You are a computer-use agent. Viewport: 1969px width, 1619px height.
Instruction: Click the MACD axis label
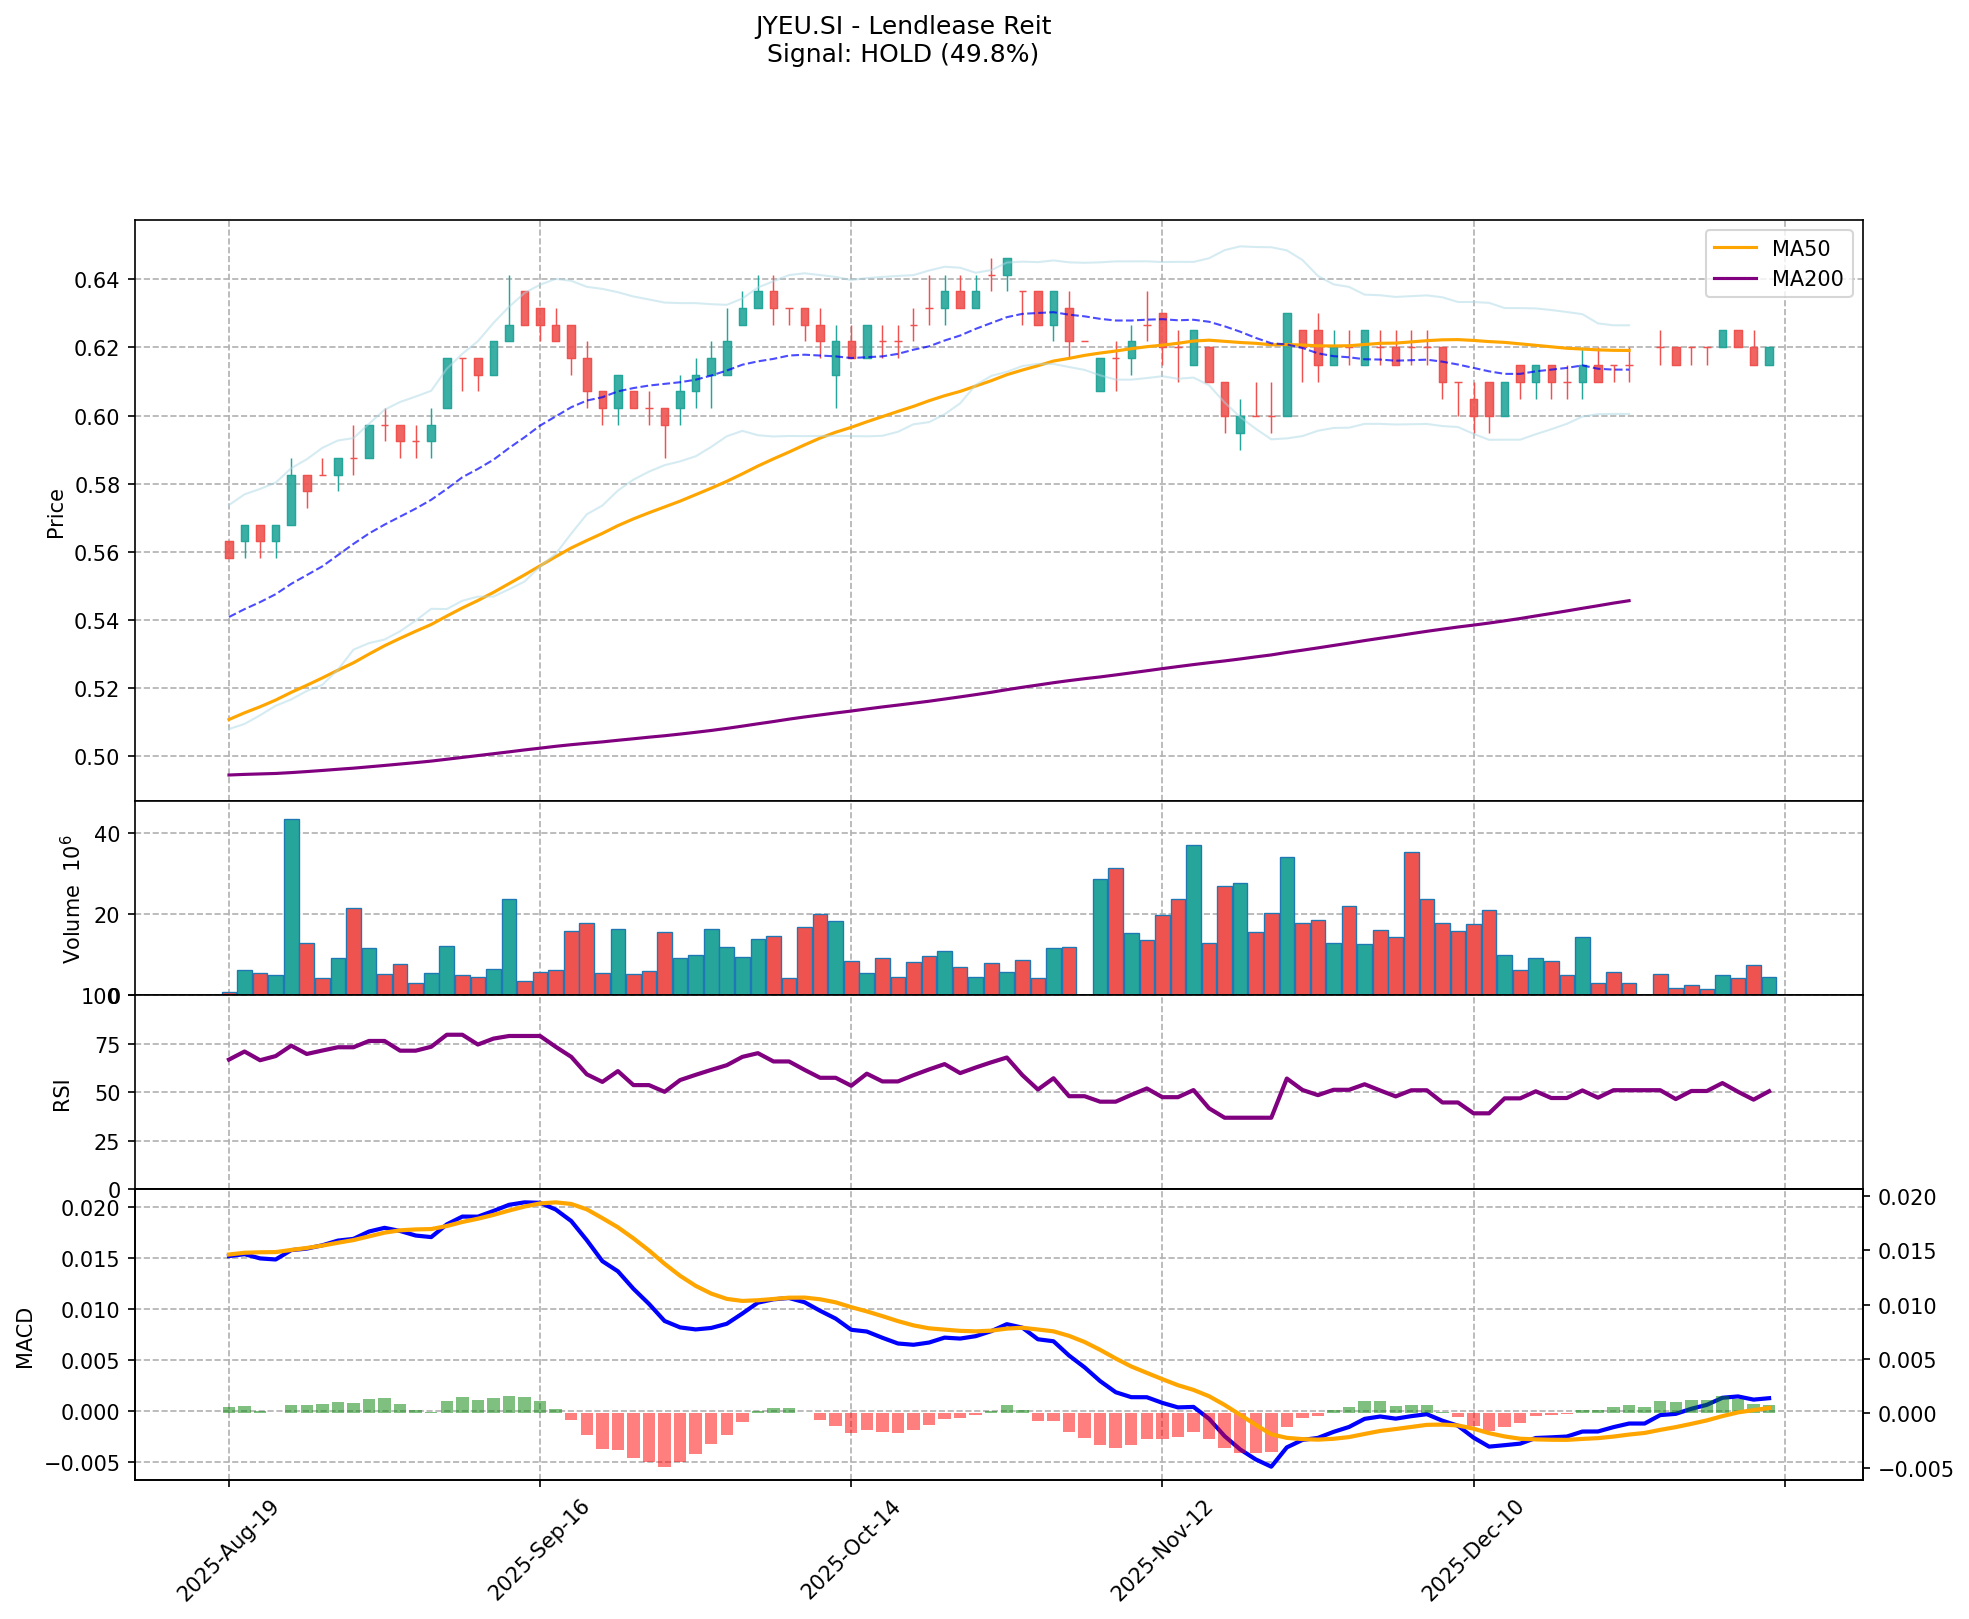25,1338
